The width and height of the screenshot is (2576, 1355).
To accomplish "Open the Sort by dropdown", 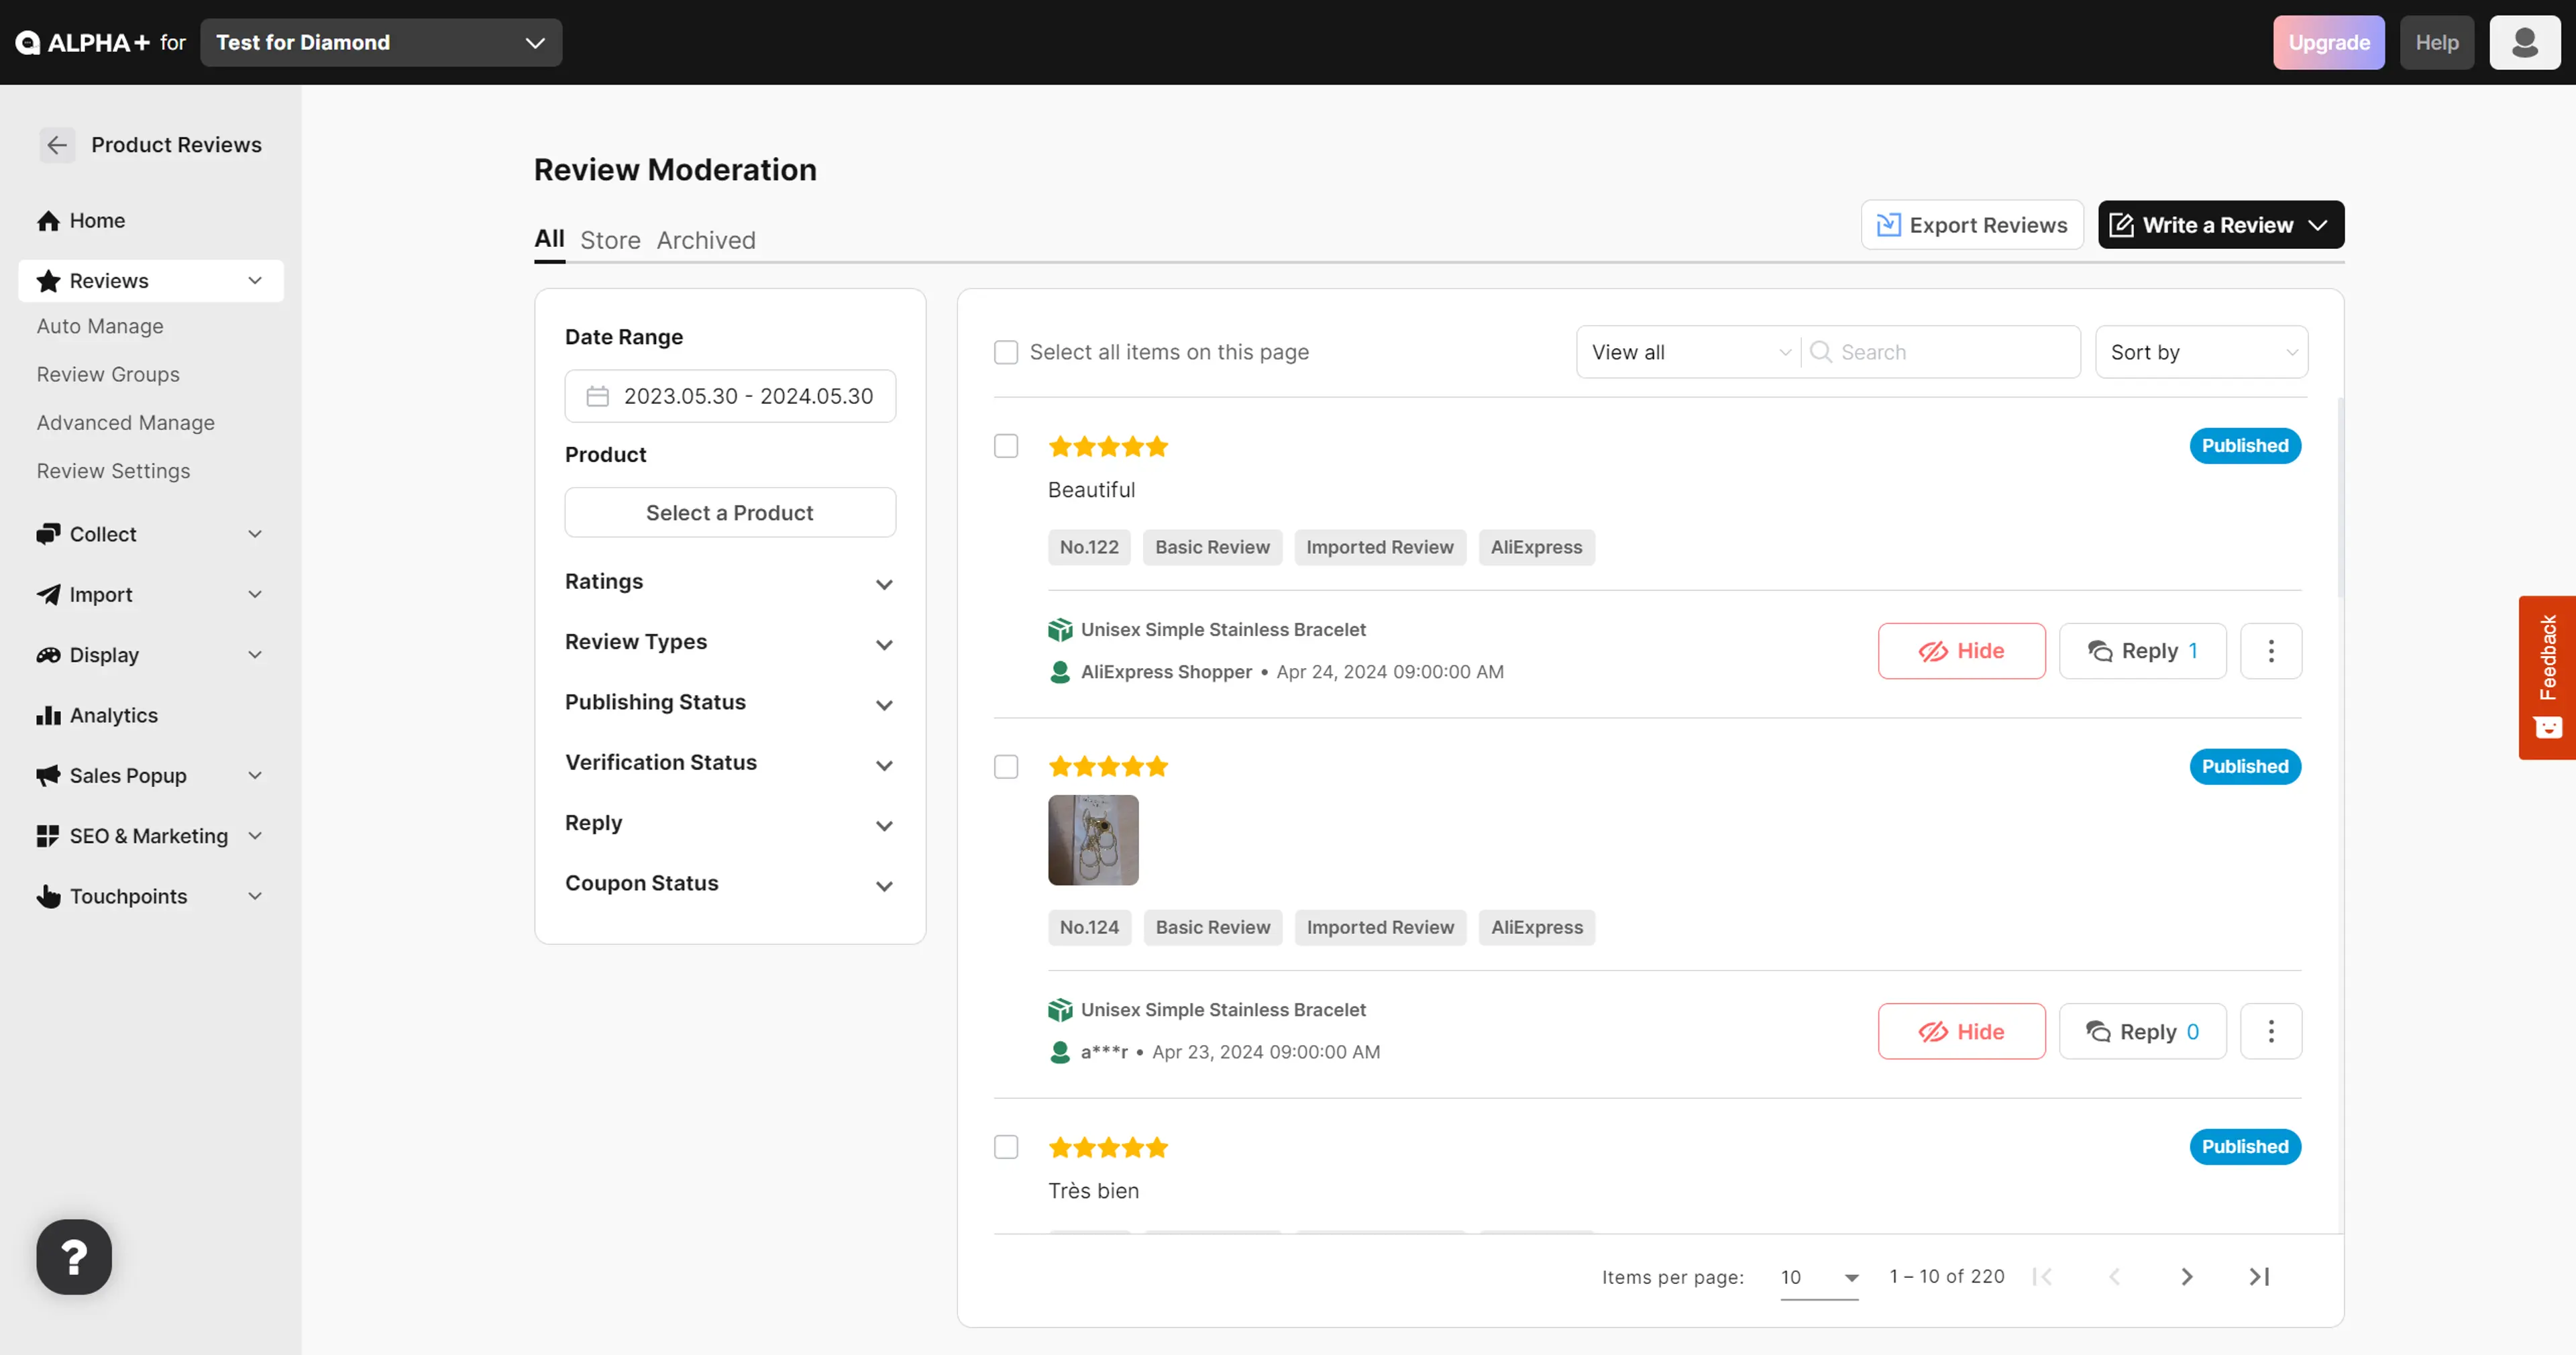I will [x=2201, y=352].
